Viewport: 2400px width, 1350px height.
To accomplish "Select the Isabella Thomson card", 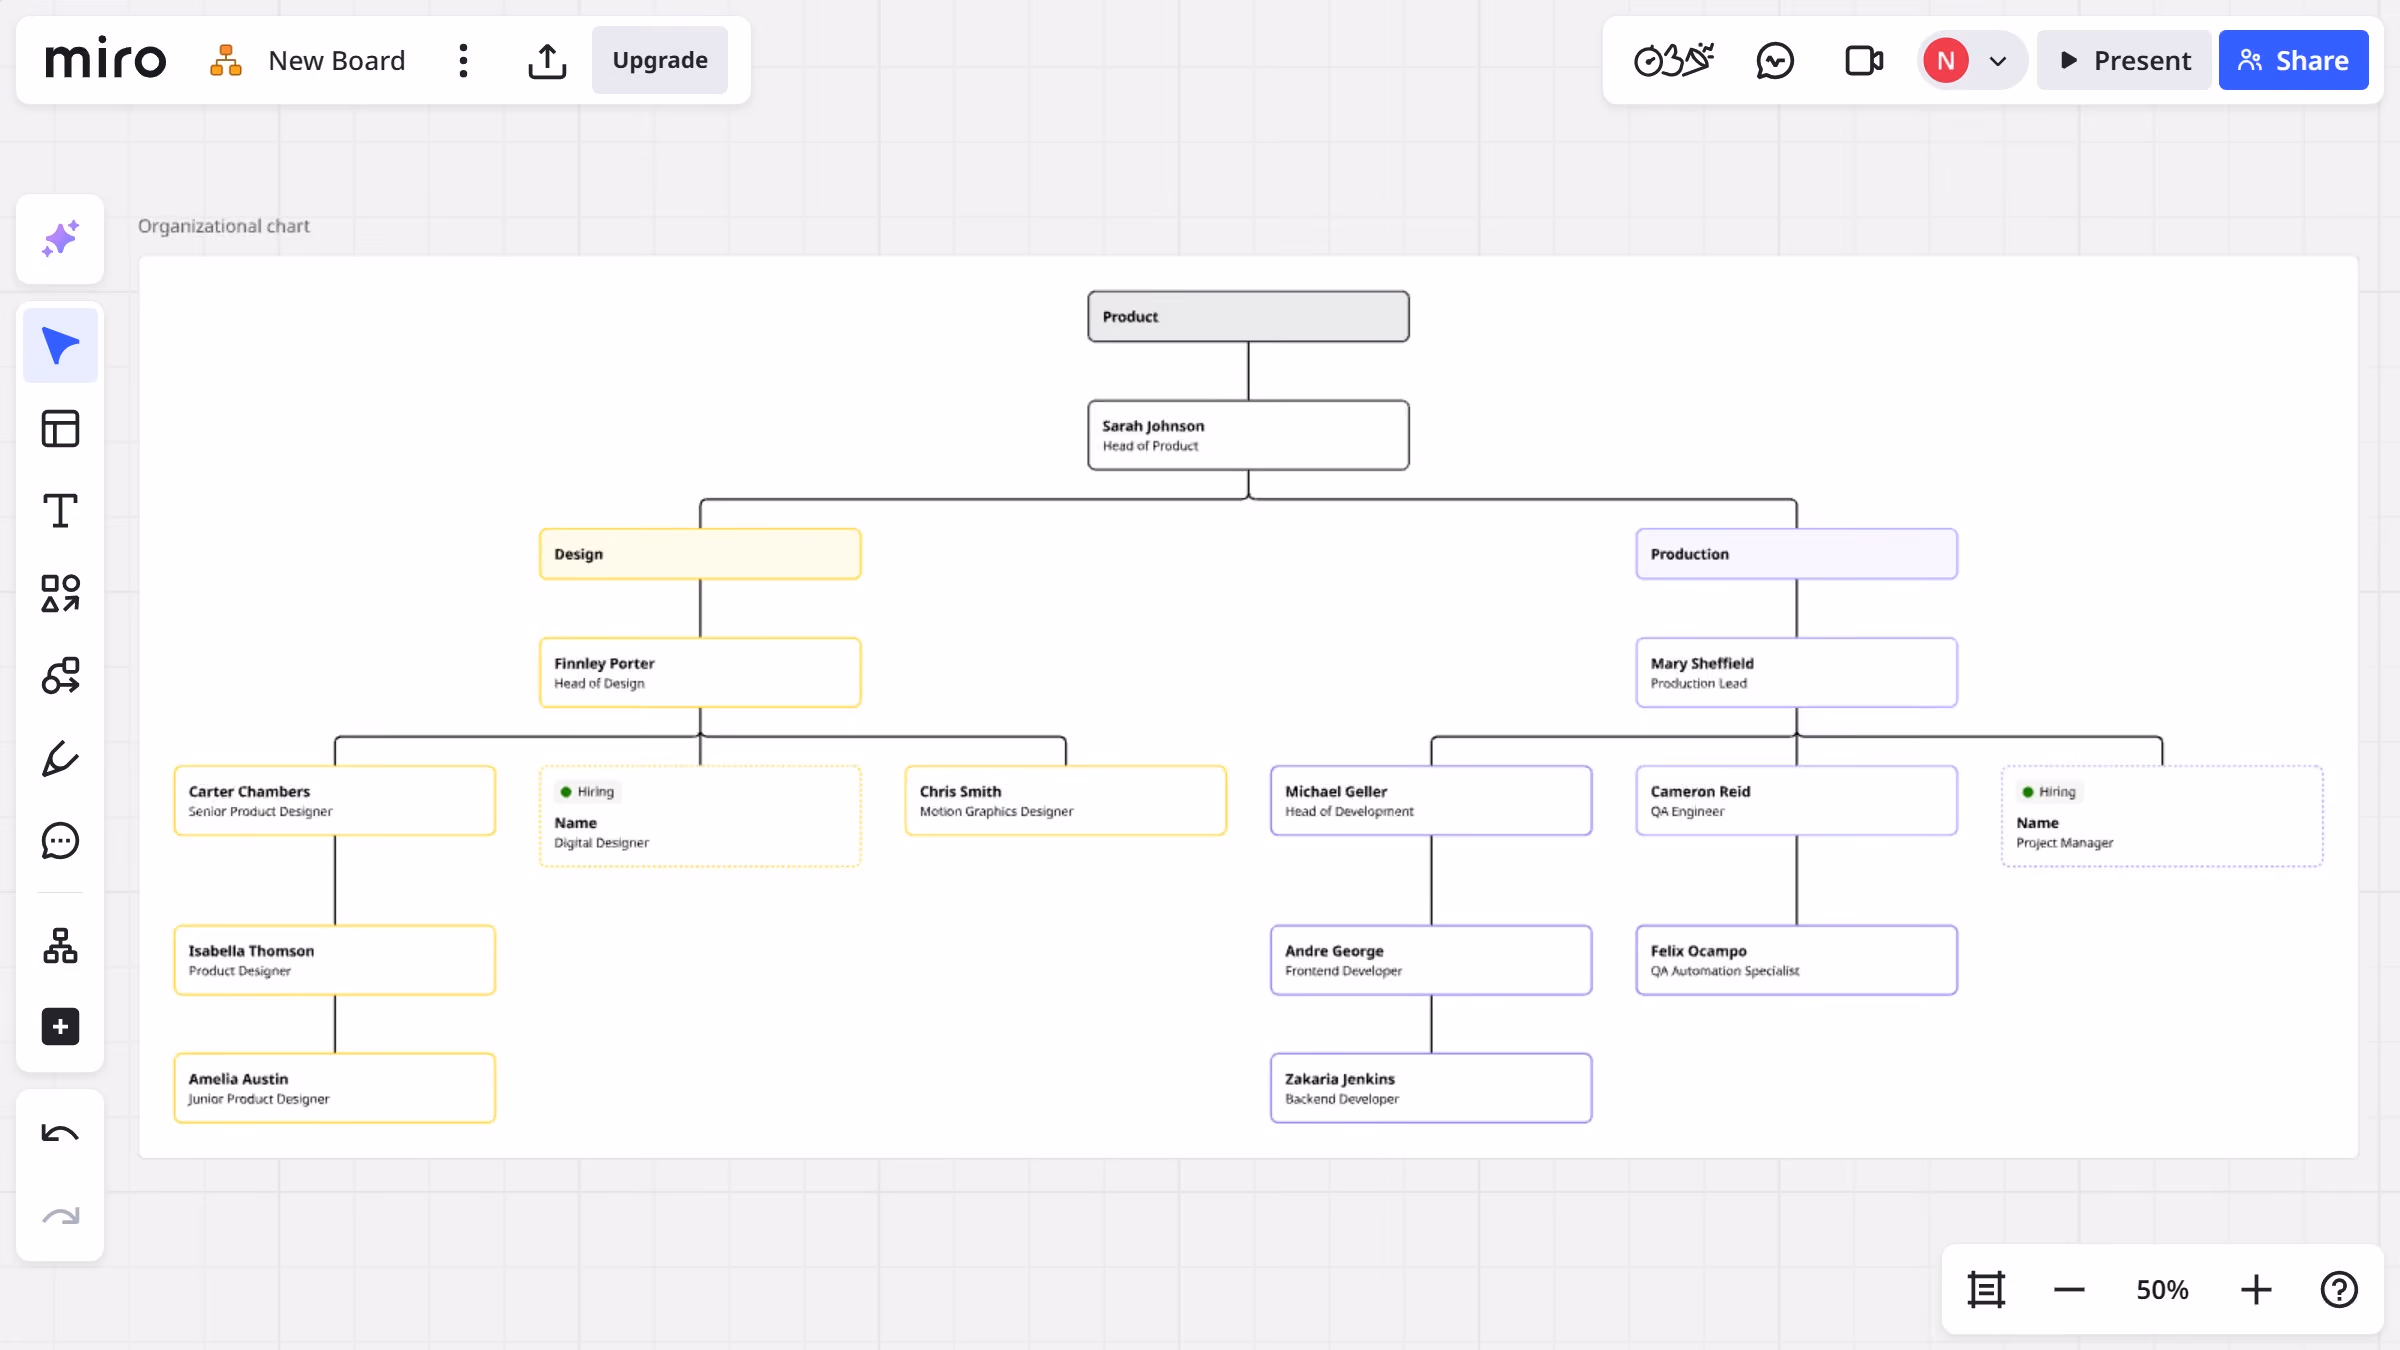I will pos(334,960).
